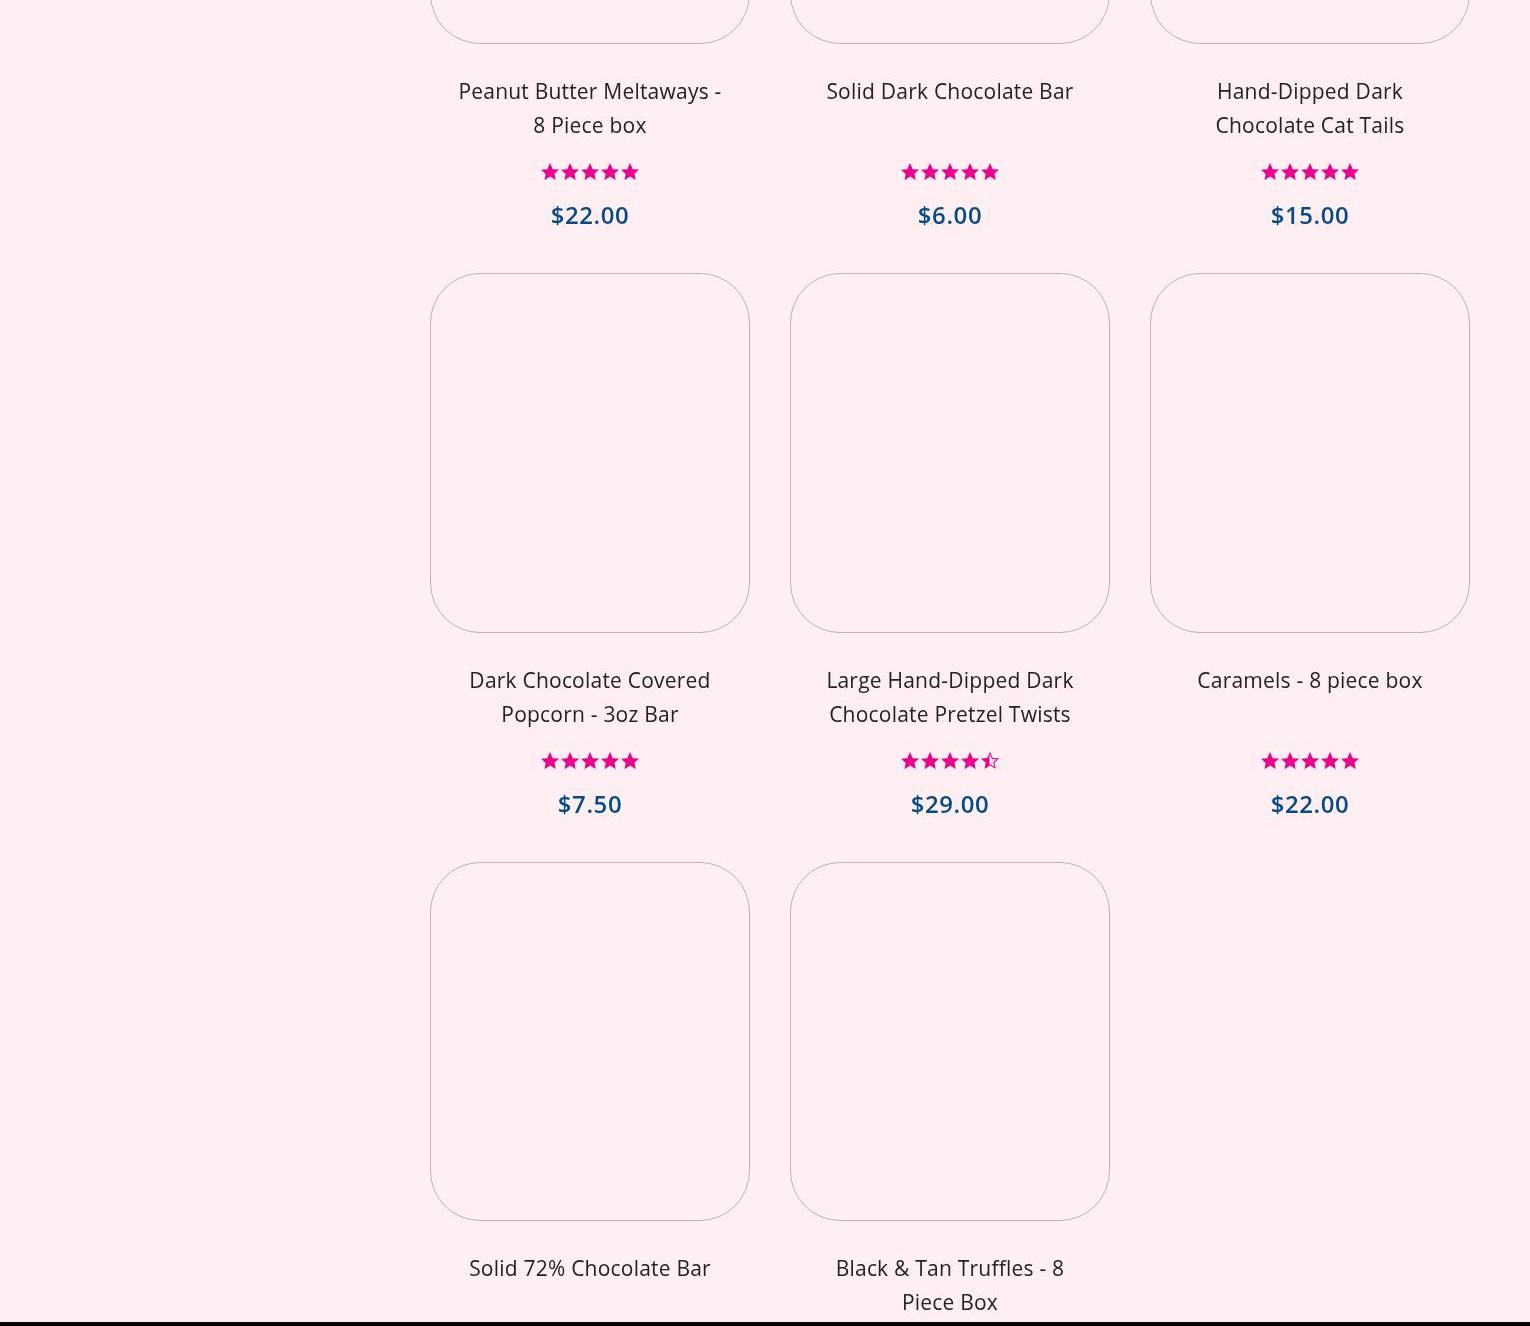Click the Caramels 8 piece box image
This screenshot has width=1530, height=1326.
pos(1309,452)
